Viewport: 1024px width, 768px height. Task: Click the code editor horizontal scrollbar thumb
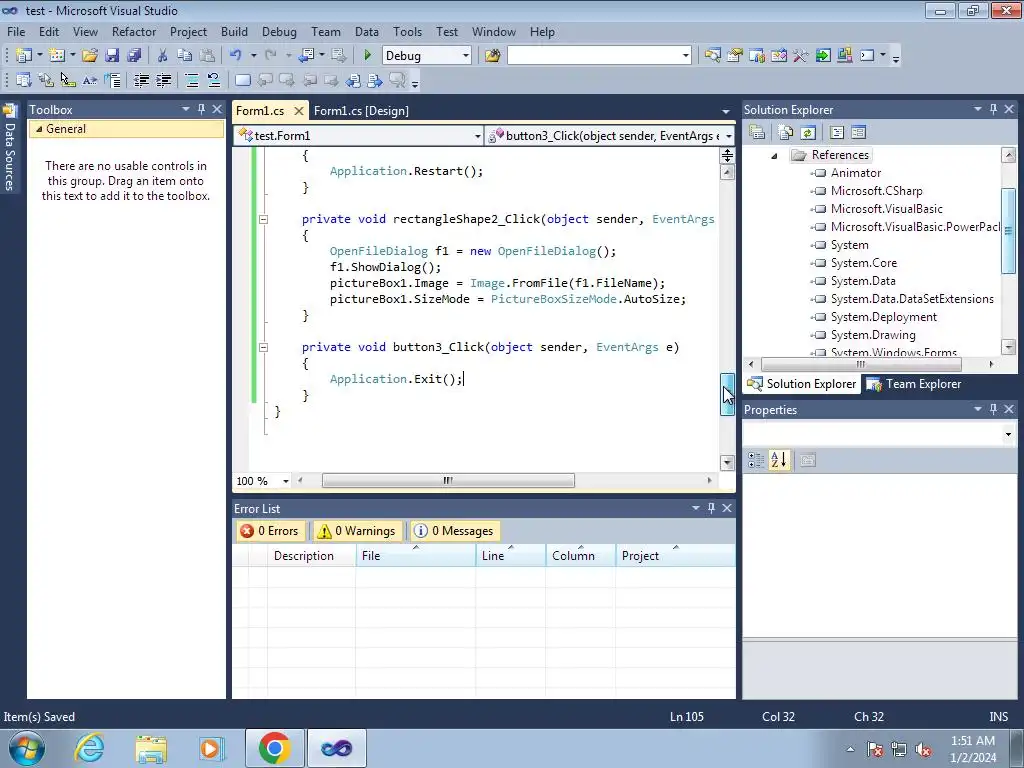point(448,481)
